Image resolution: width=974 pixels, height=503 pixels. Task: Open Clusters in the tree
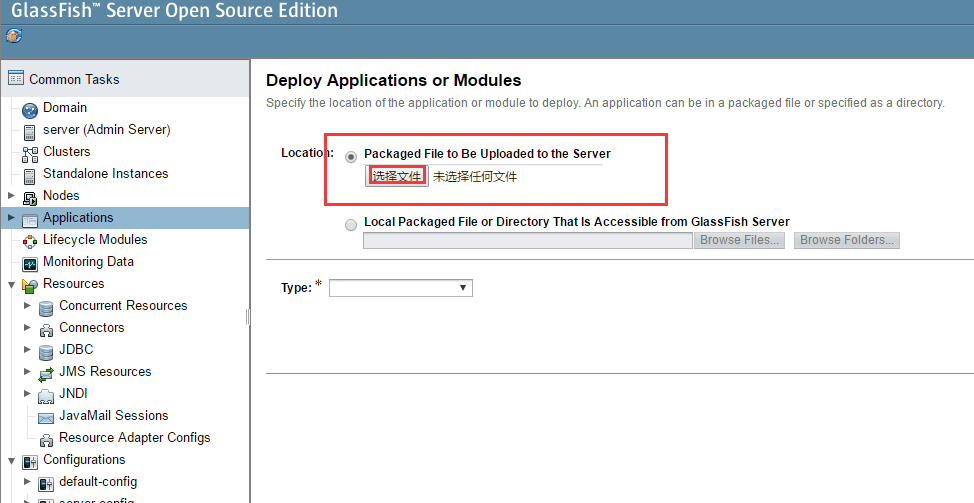[x=66, y=152]
